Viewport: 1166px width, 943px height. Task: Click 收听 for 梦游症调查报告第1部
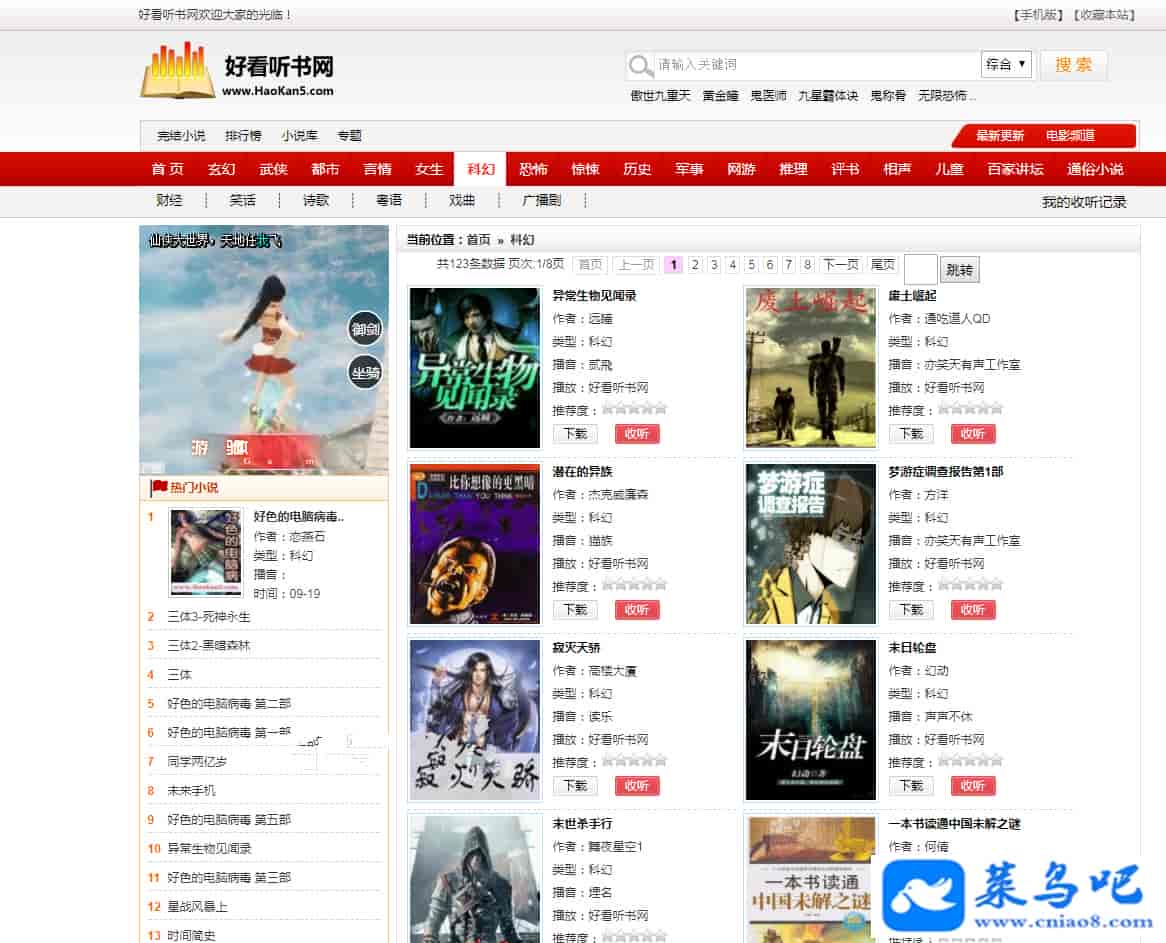click(973, 610)
